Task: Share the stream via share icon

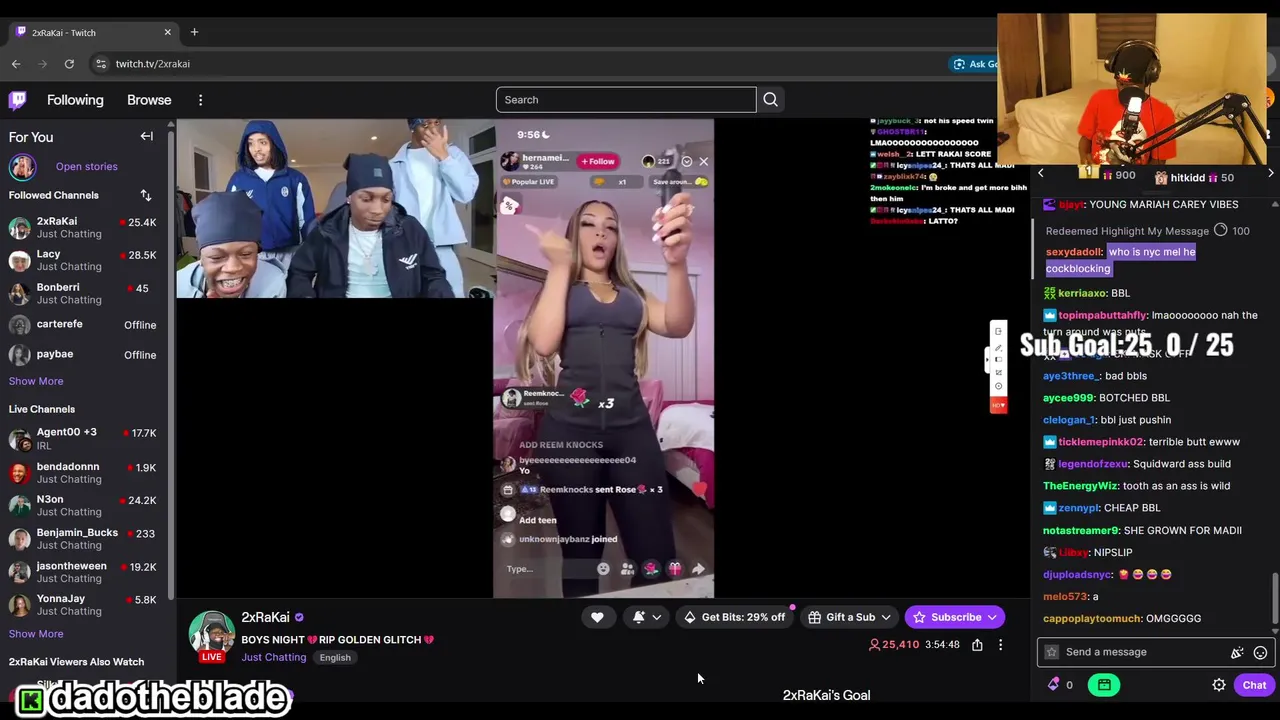Action: click(x=977, y=645)
